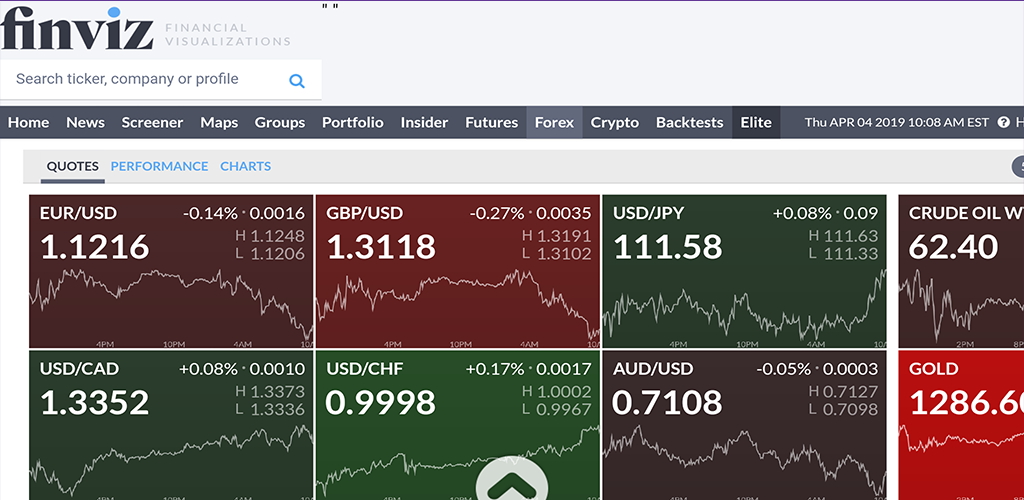Screen dimensions: 1024x500
Task: Click the USD/JPY pair label
Action: (x=650, y=213)
